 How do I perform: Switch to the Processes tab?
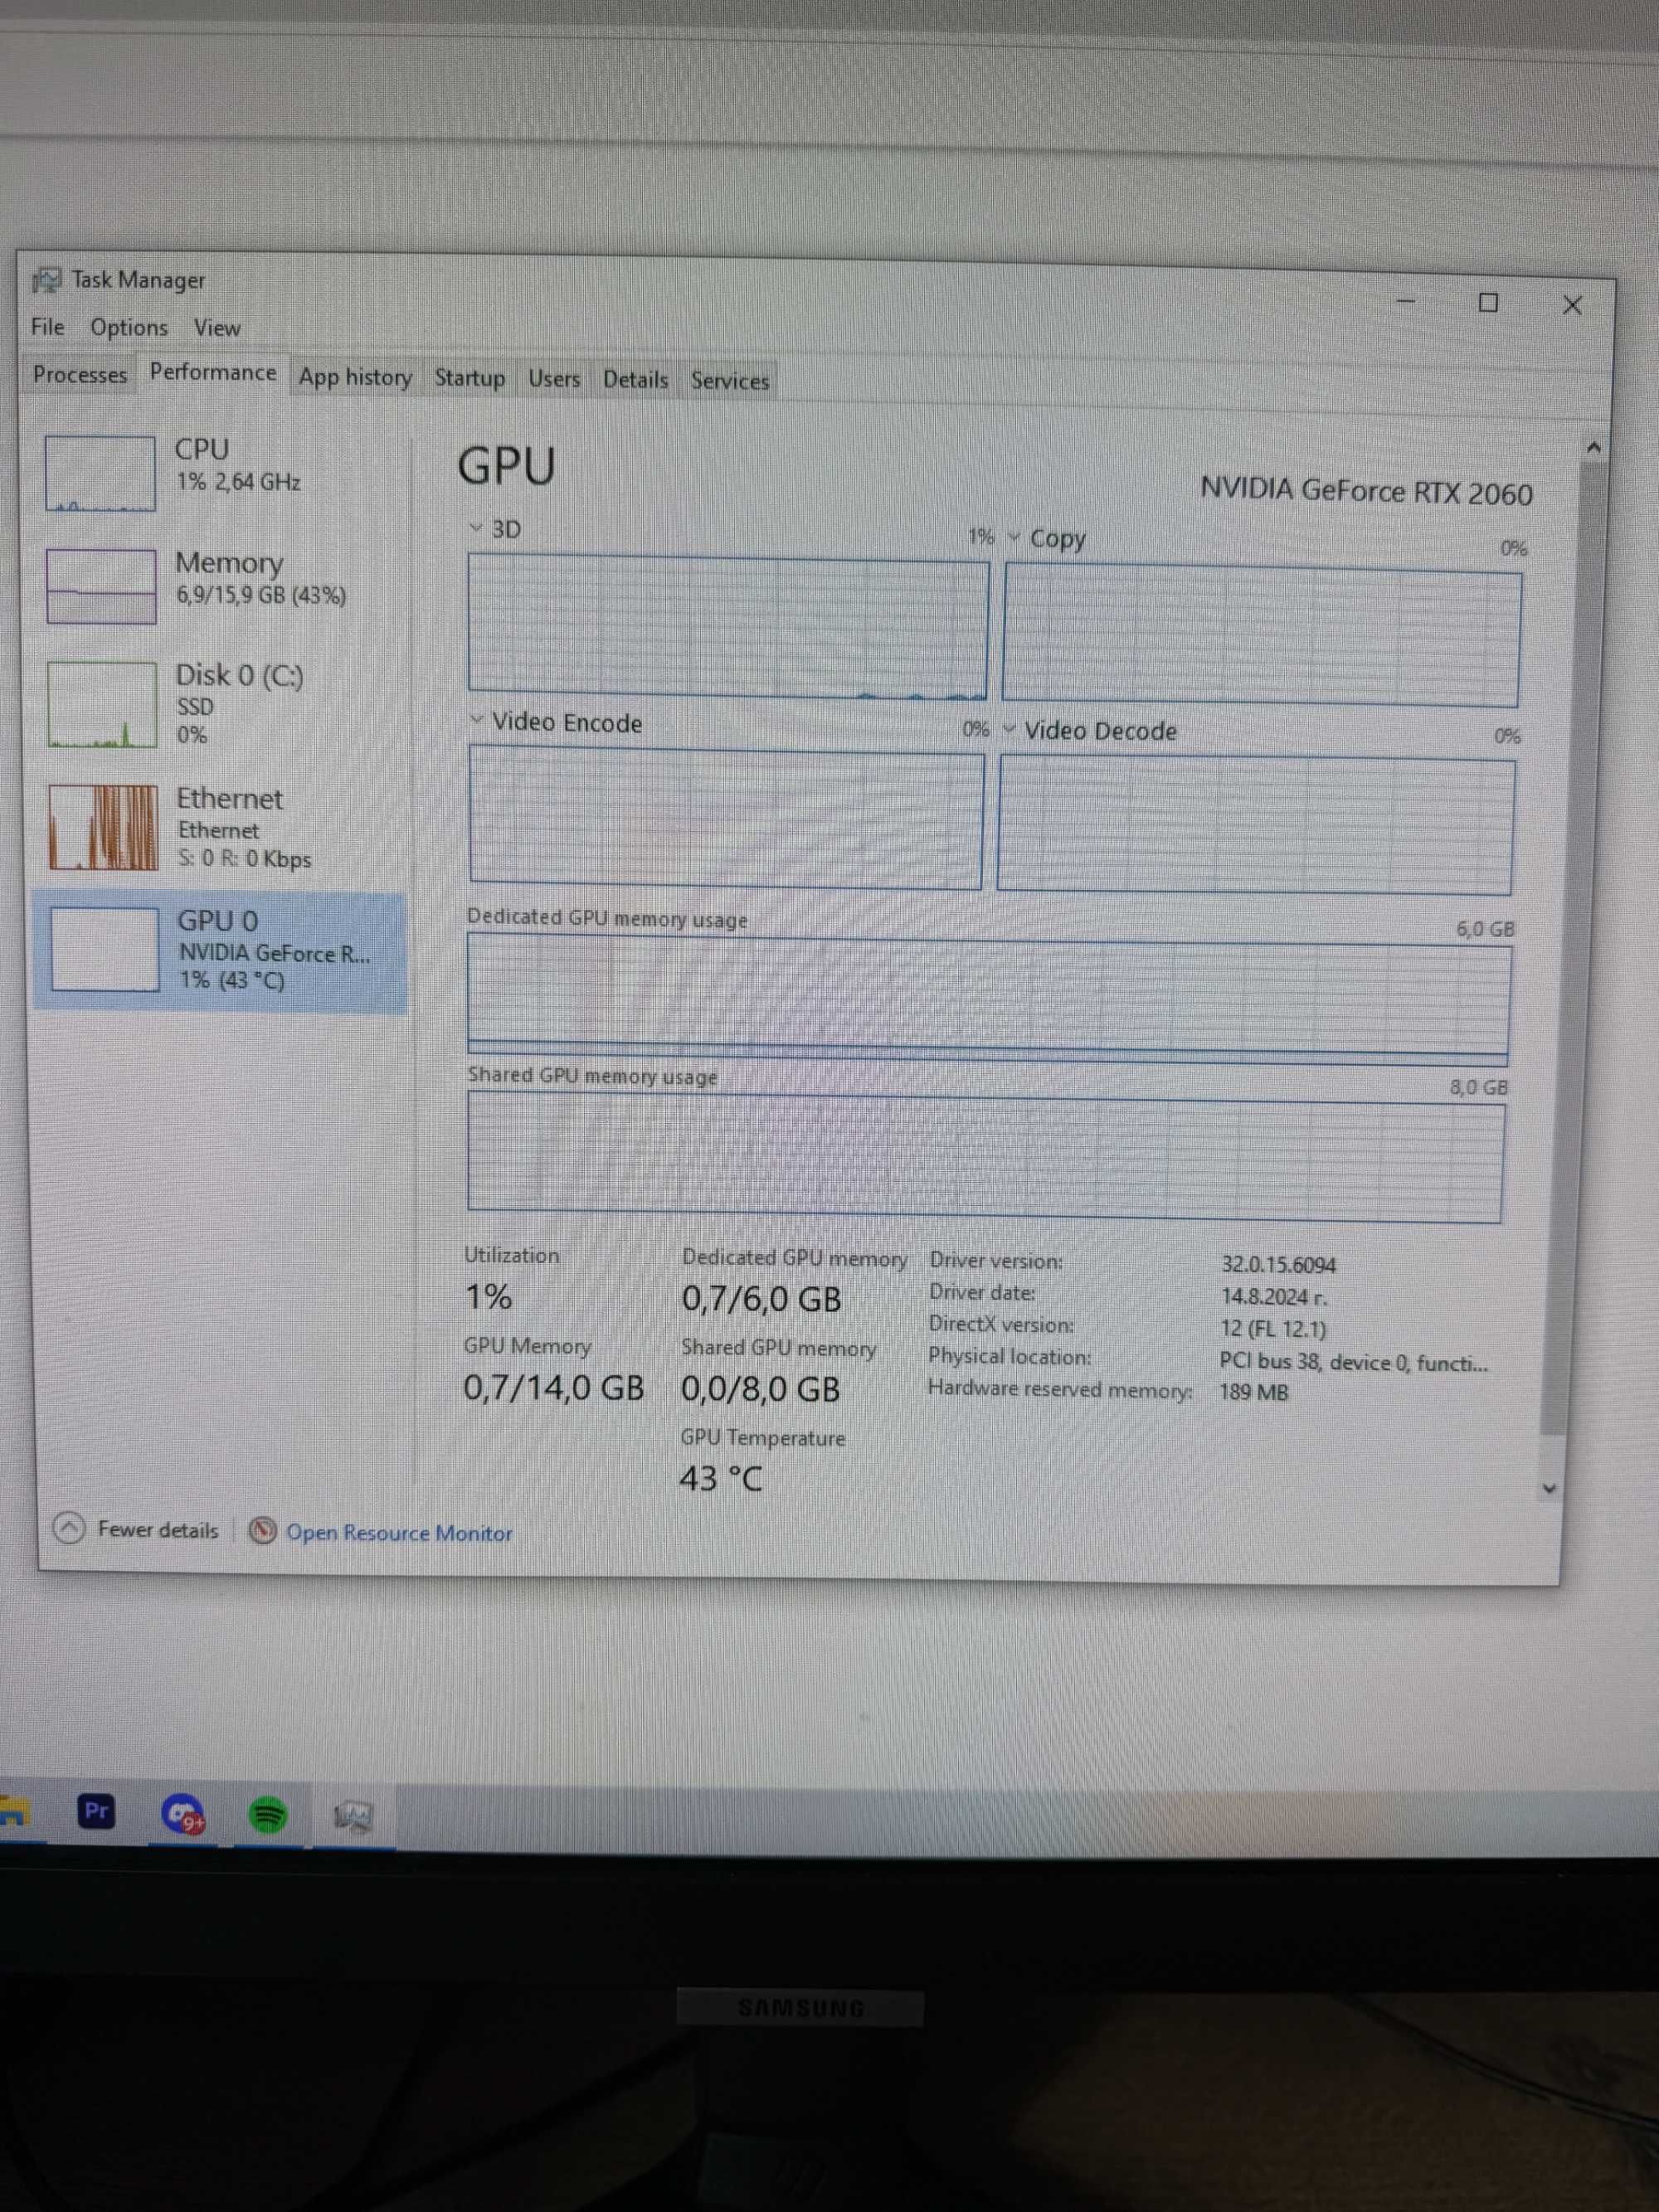coord(79,375)
